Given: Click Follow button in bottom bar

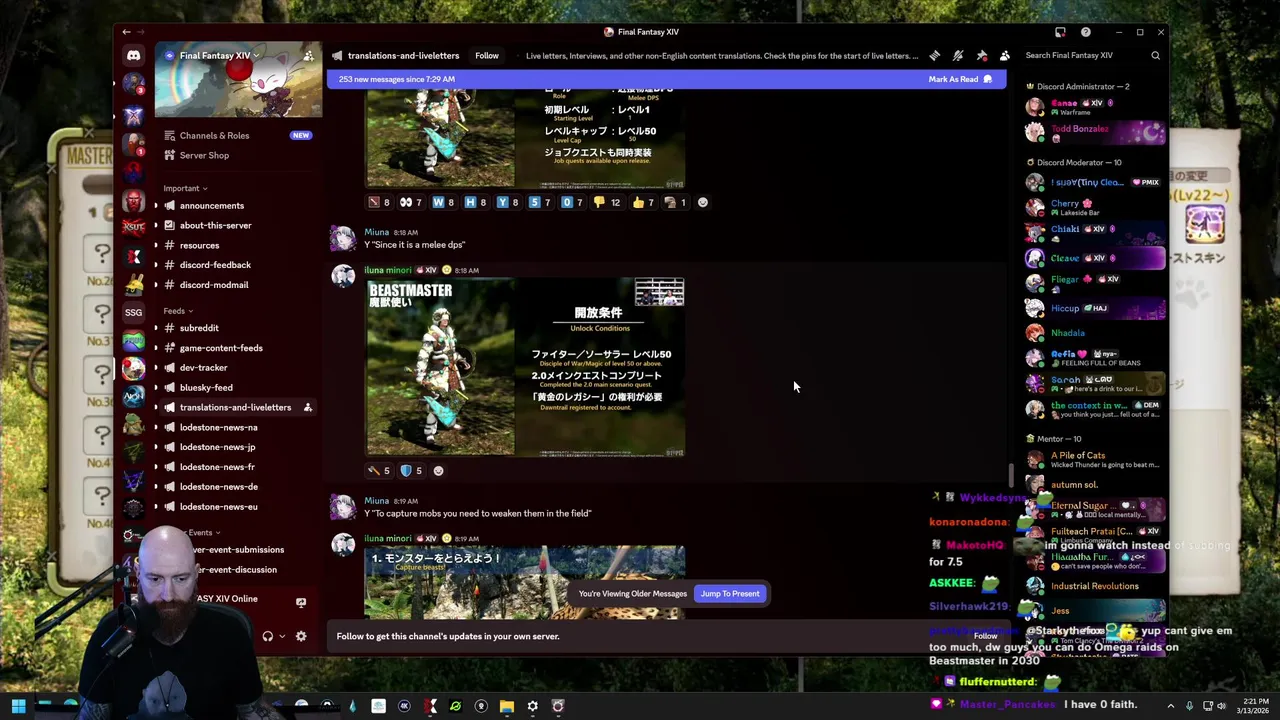Looking at the screenshot, I should click(x=985, y=636).
